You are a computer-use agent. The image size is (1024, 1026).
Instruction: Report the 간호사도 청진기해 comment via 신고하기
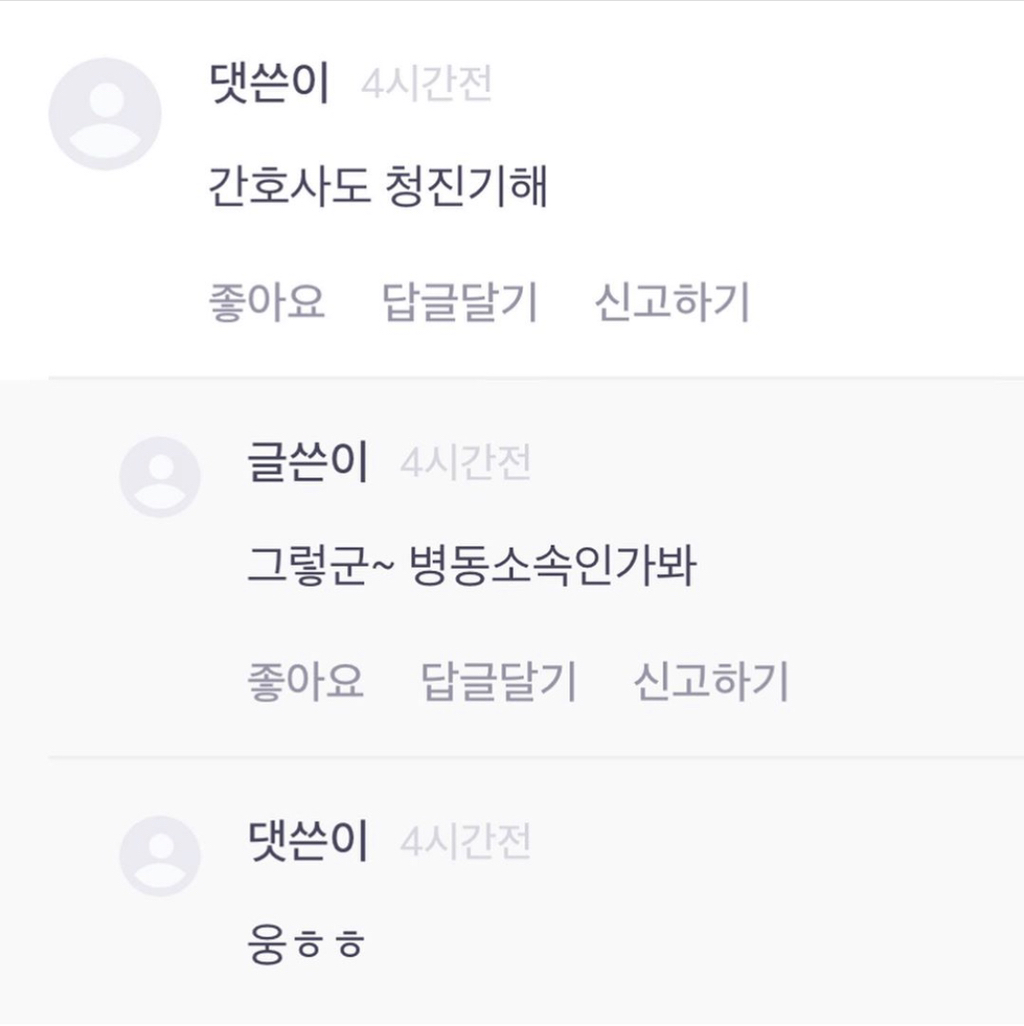[672, 302]
